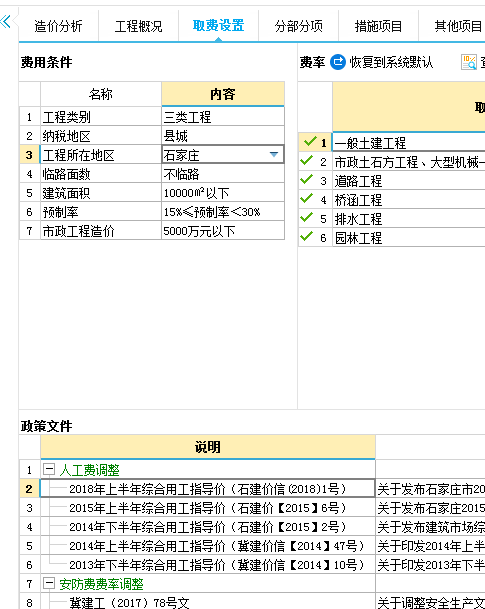Click 恢复到系统默认 button text
Viewport: 485px width, 609px height.
point(391,62)
